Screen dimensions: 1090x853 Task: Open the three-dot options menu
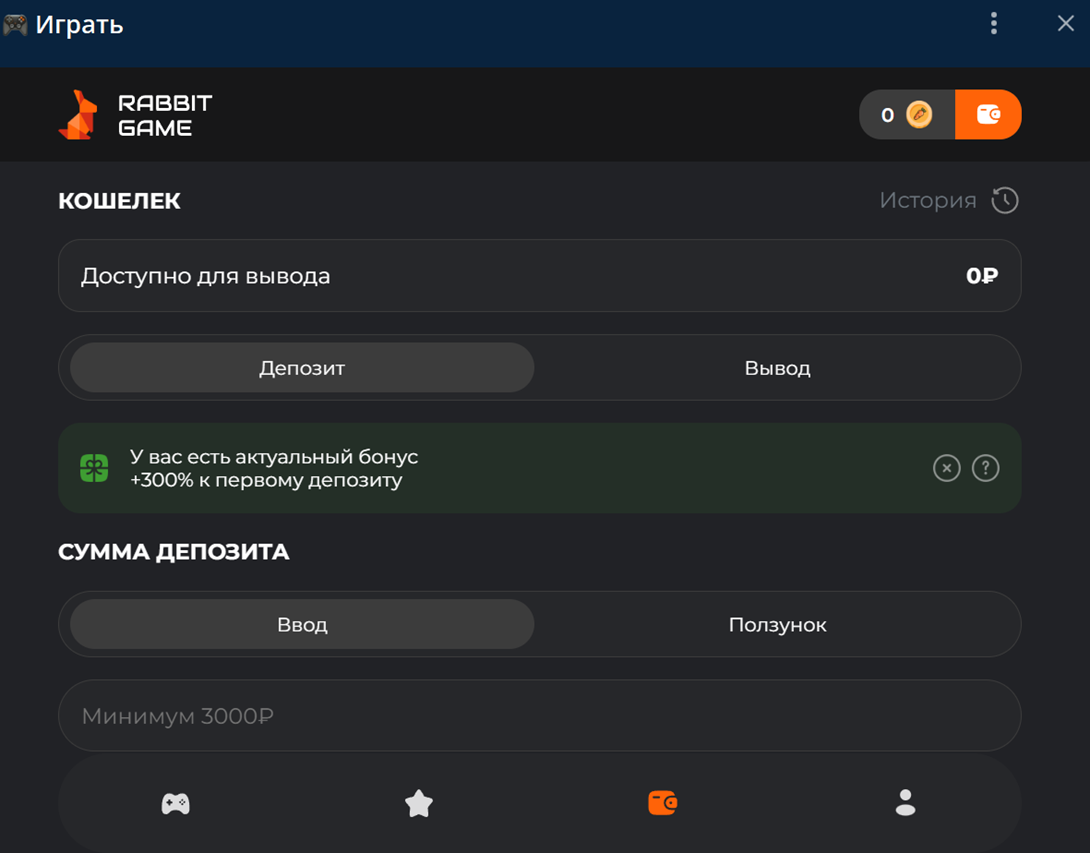point(993,24)
